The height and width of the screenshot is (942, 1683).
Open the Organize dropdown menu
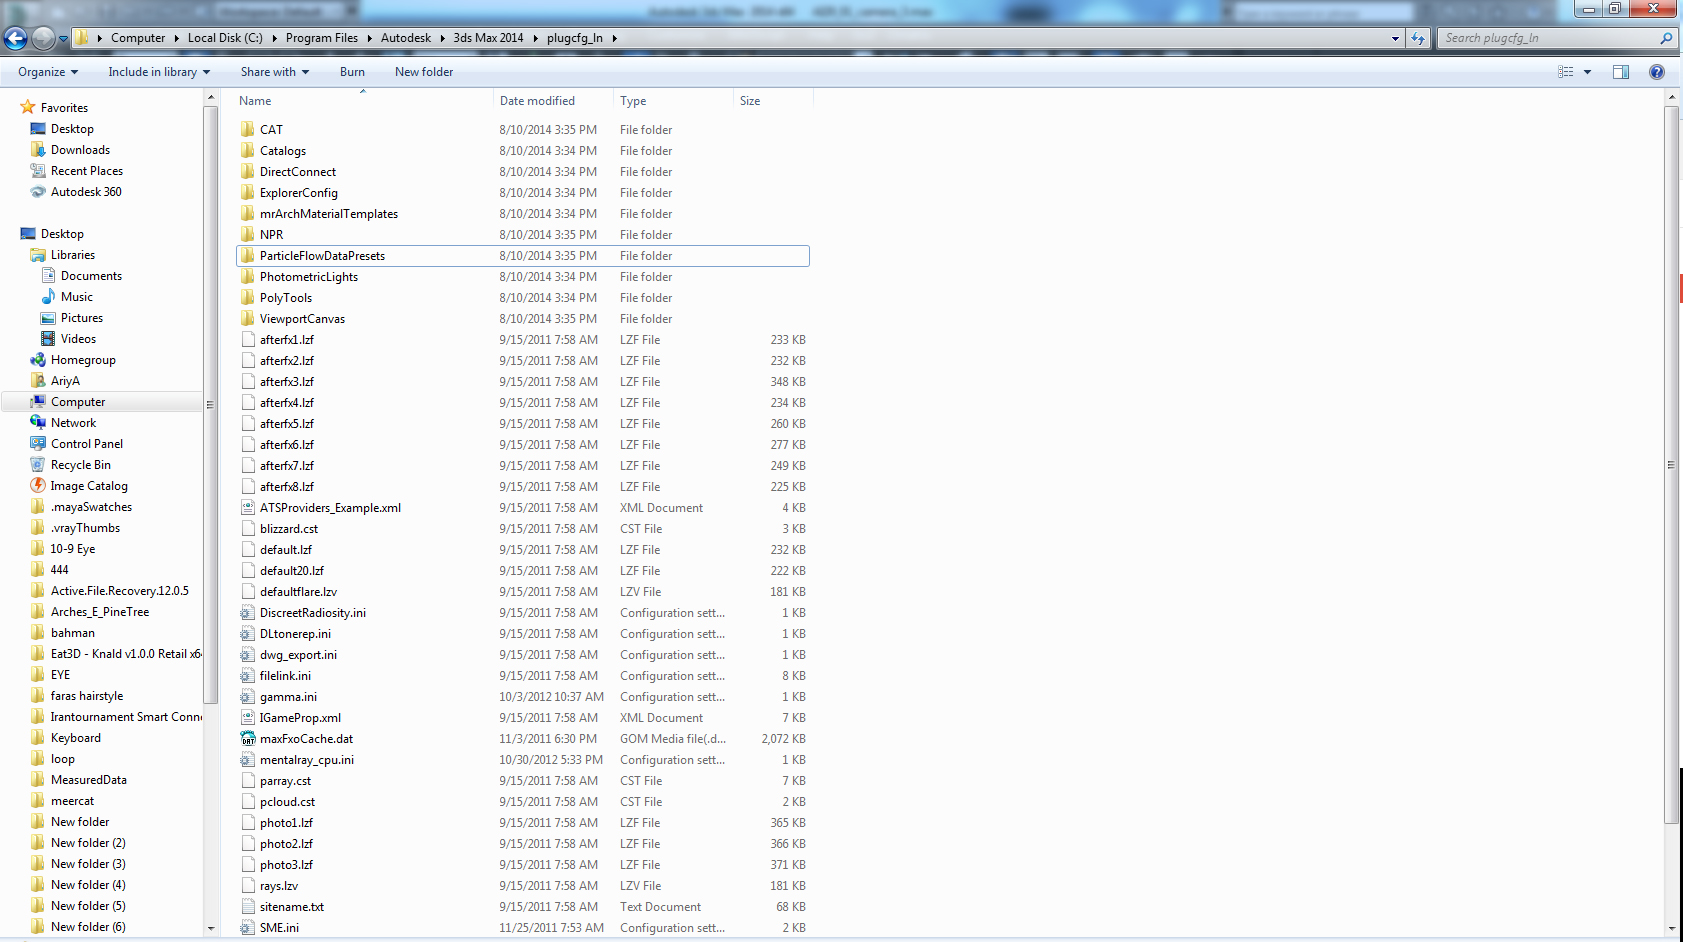tap(47, 72)
